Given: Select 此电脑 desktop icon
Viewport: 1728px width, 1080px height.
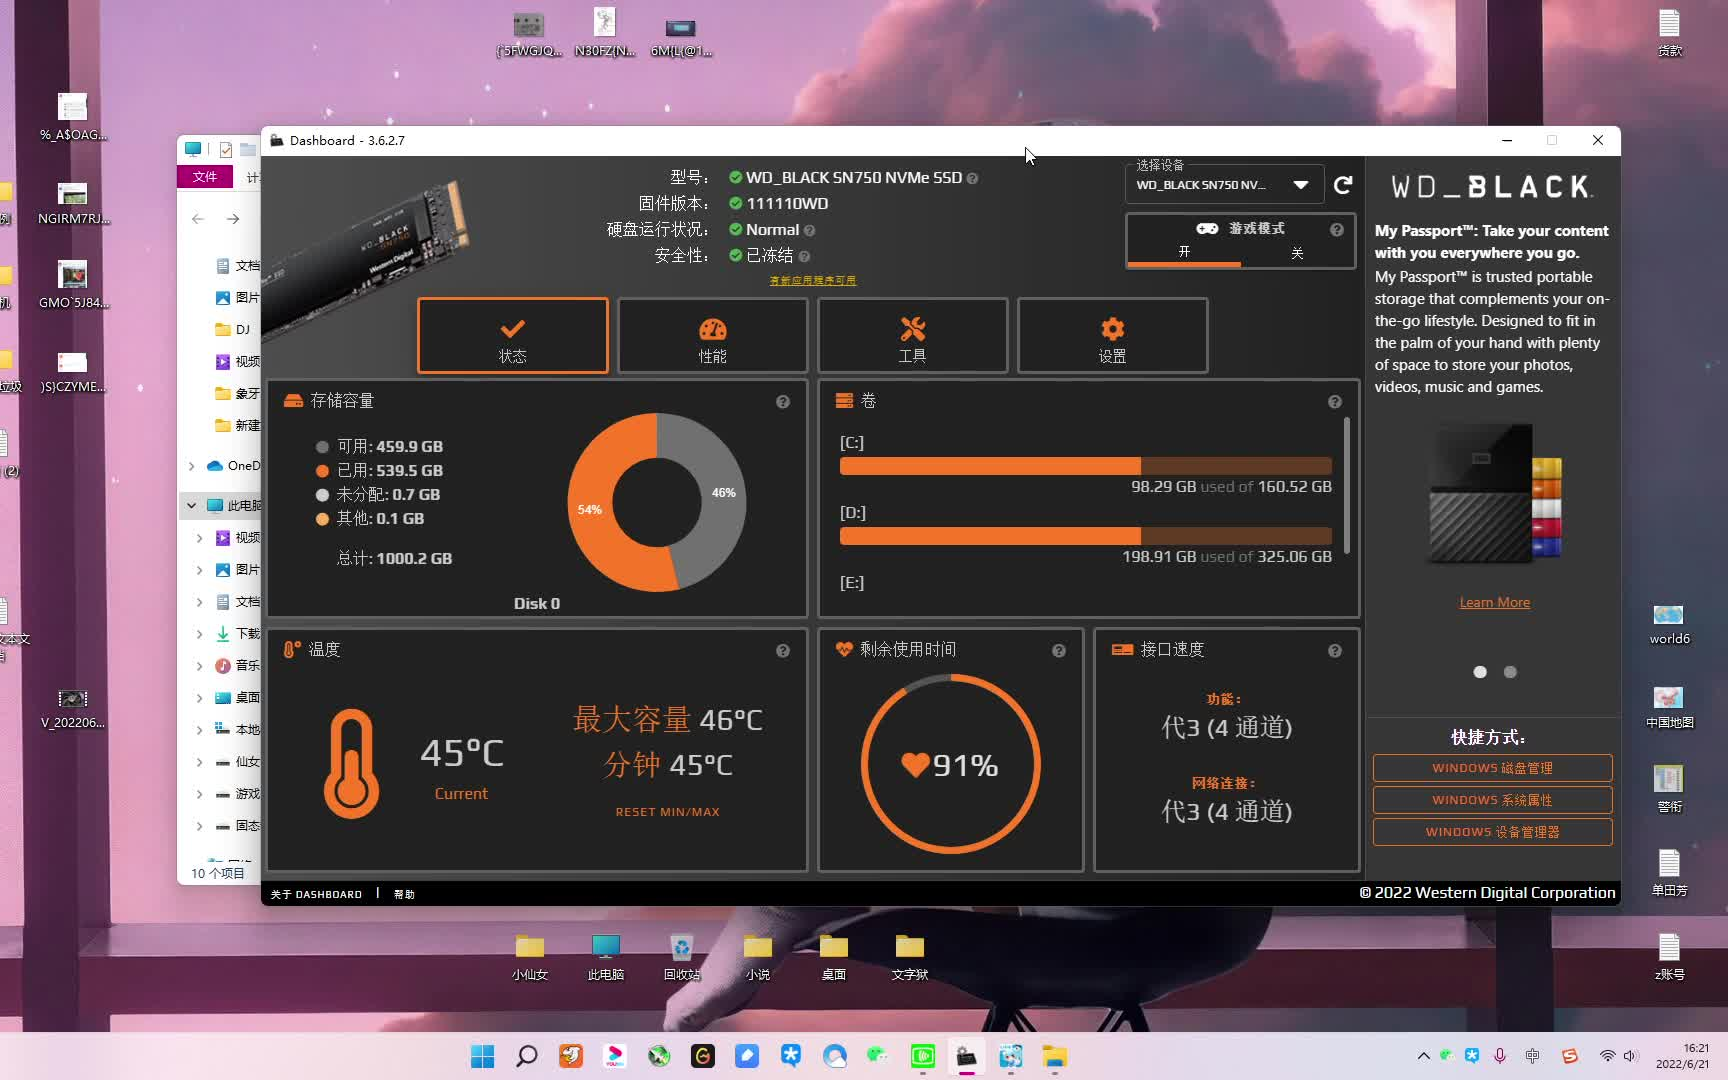Looking at the screenshot, I should click(605, 957).
